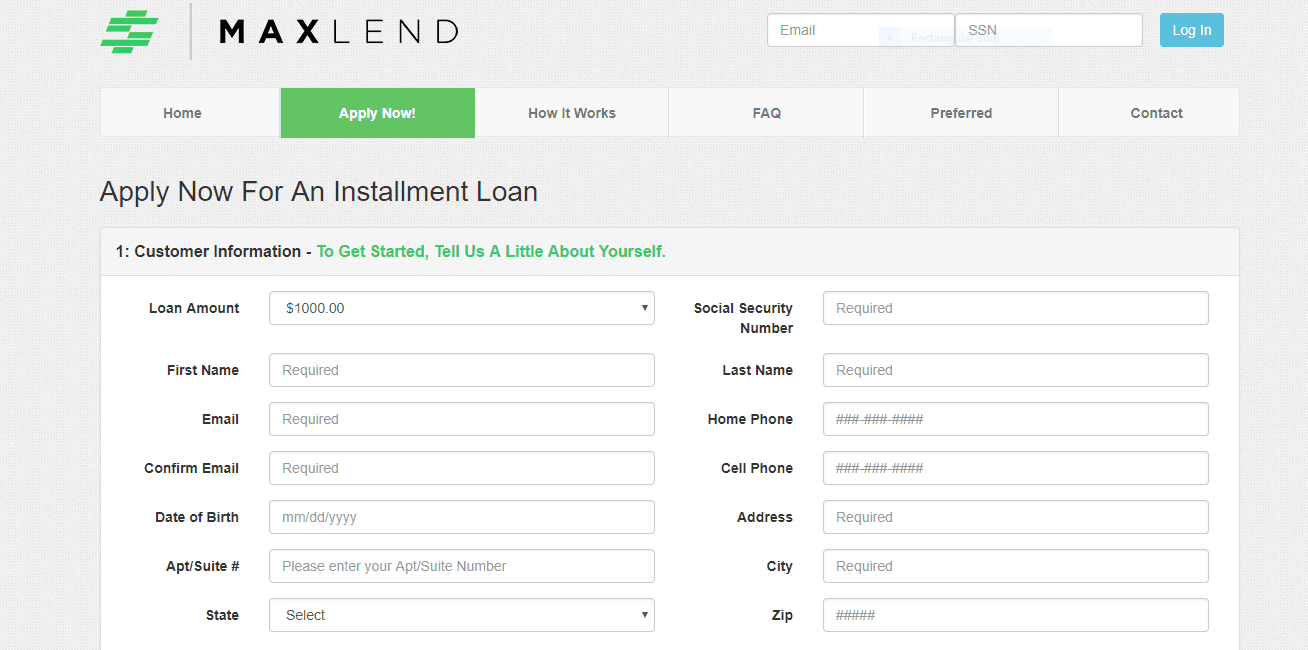Select the Apt/Suite # input field

(x=461, y=566)
